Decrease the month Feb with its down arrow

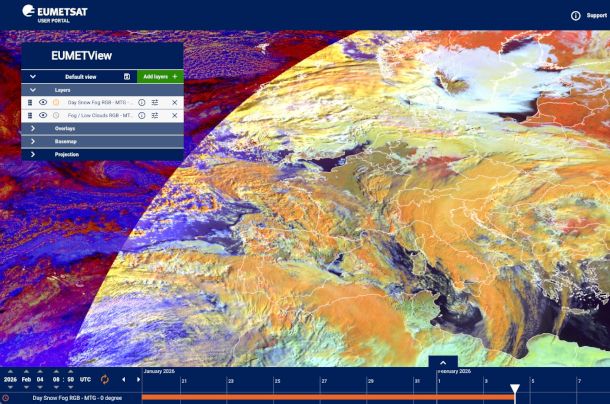[26, 387]
